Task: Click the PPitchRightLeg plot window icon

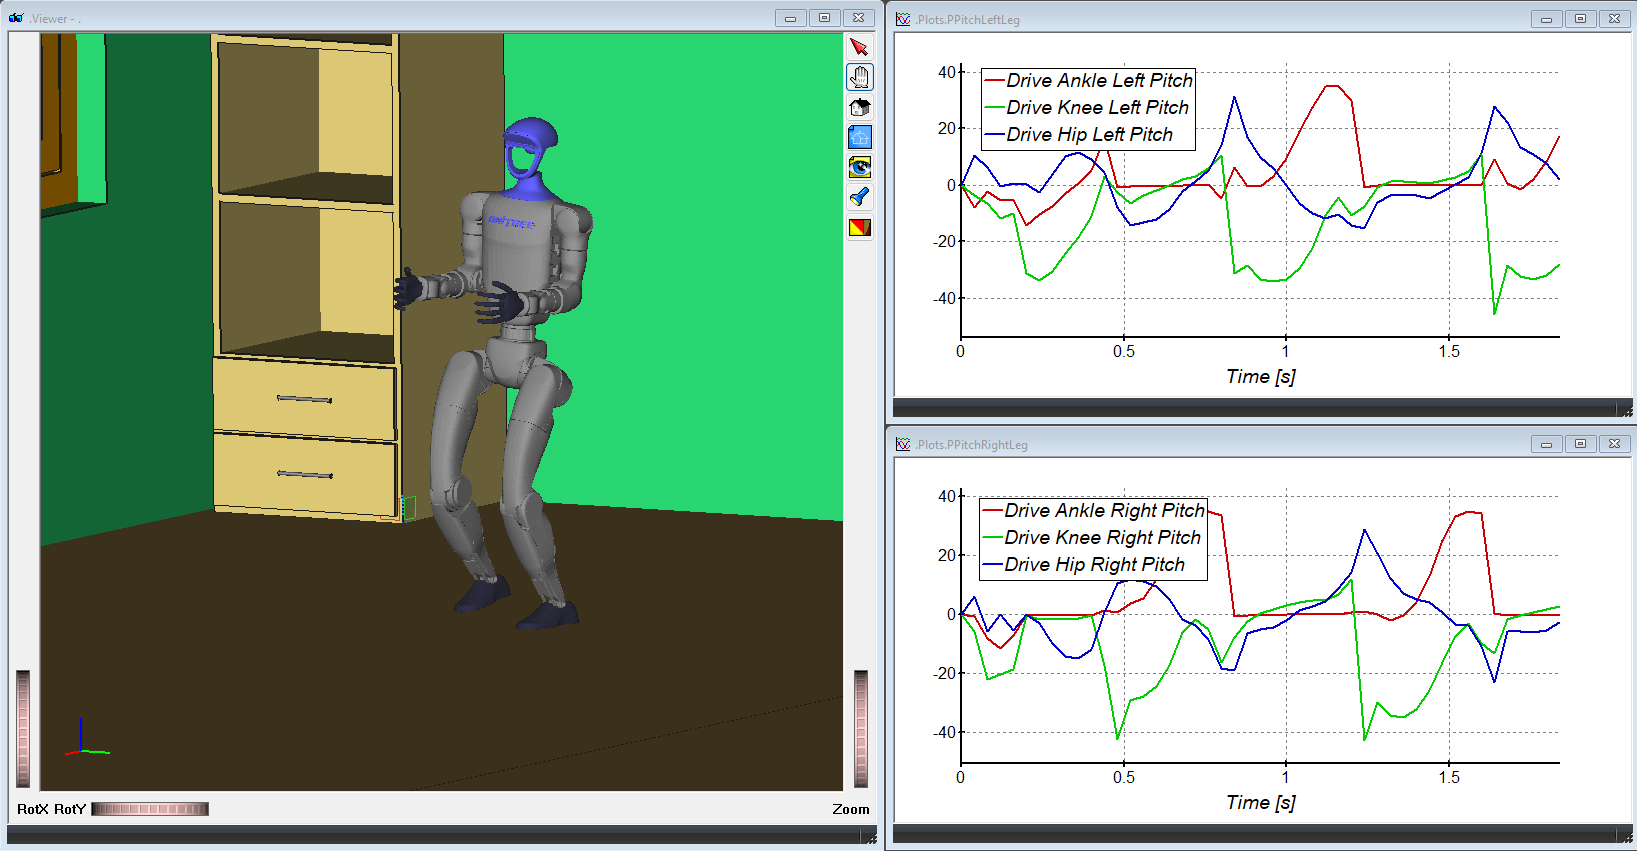Action: pyautogui.click(x=903, y=444)
